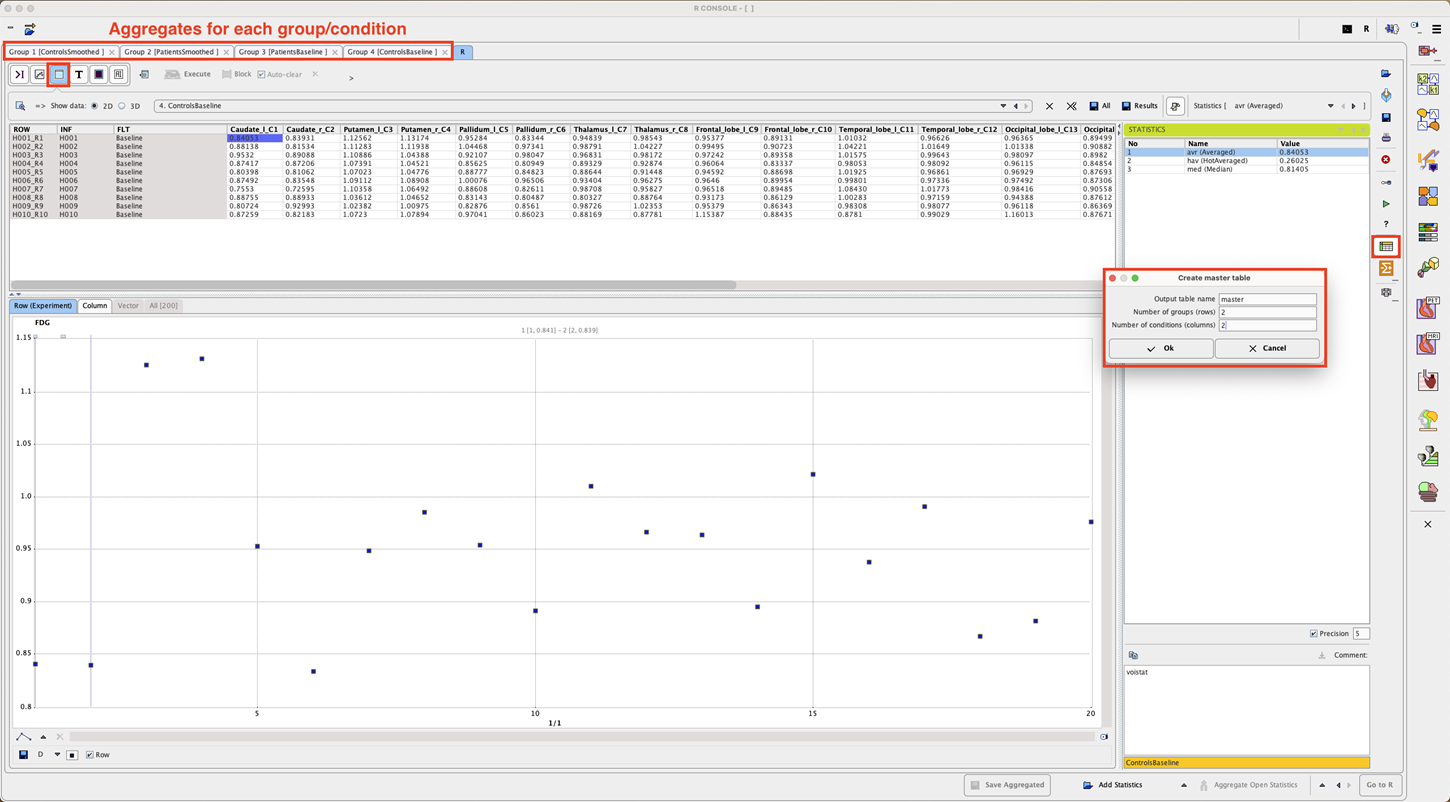
Task: Toggle the Precision checkbox
Action: click(x=1314, y=633)
